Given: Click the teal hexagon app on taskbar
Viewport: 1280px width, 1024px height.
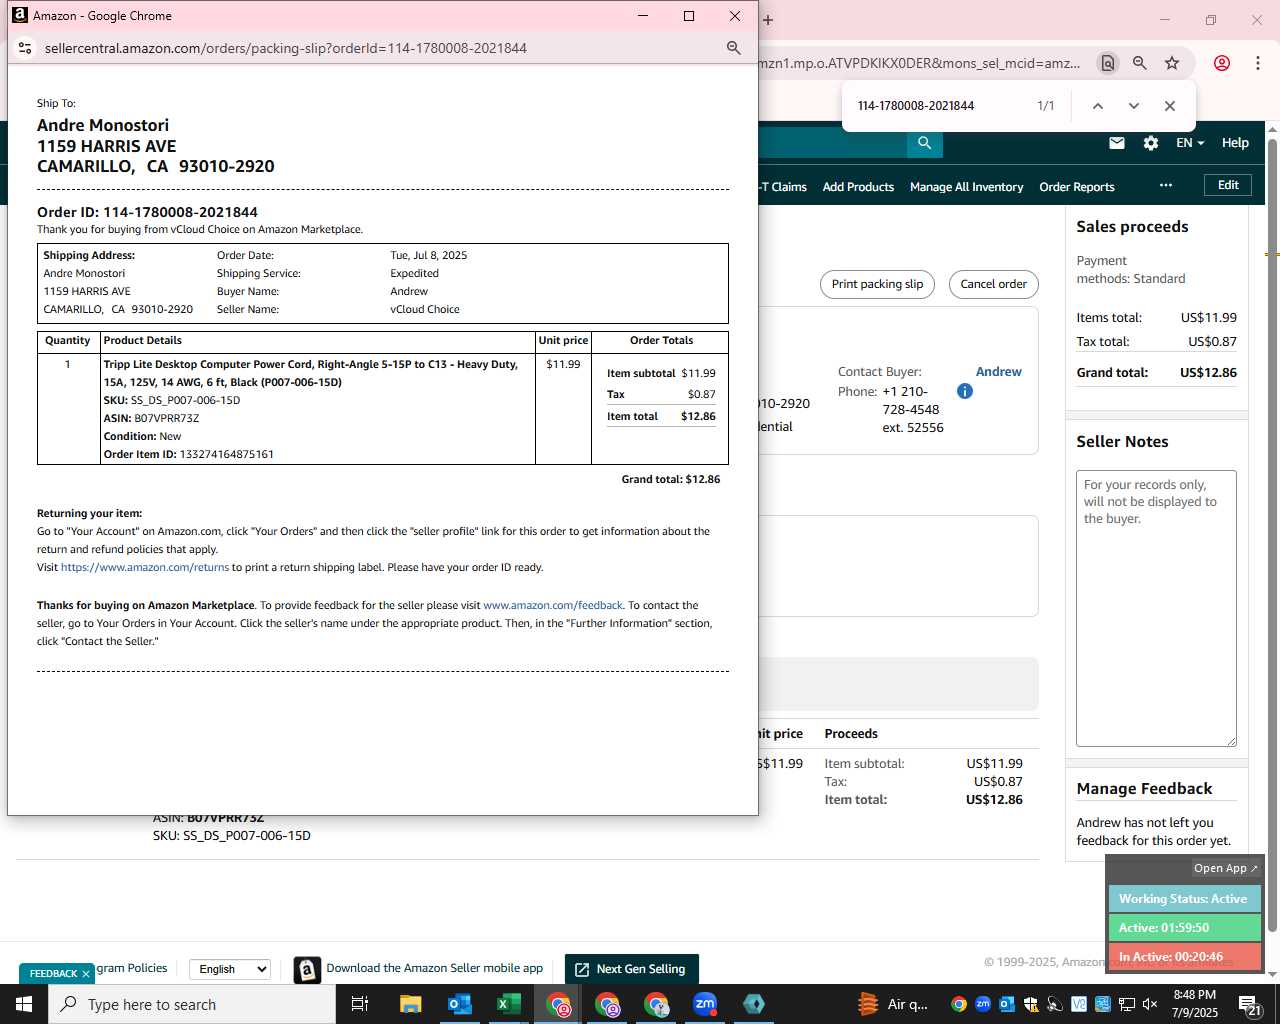Looking at the screenshot, I should [754, 1004].
